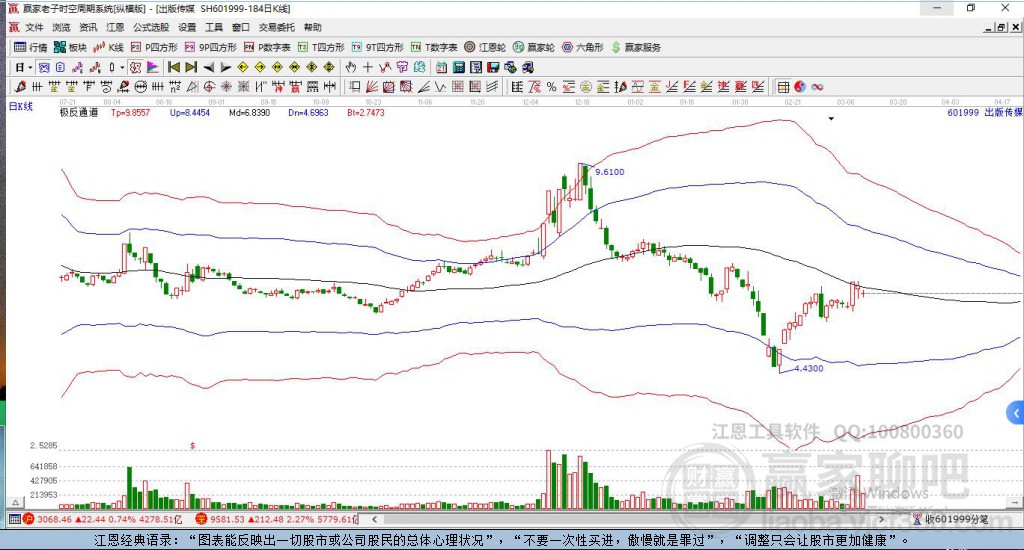This screenshot has height=550, width=1024.
Task: Launch the 江恩轮 tool
Action: 485,47
